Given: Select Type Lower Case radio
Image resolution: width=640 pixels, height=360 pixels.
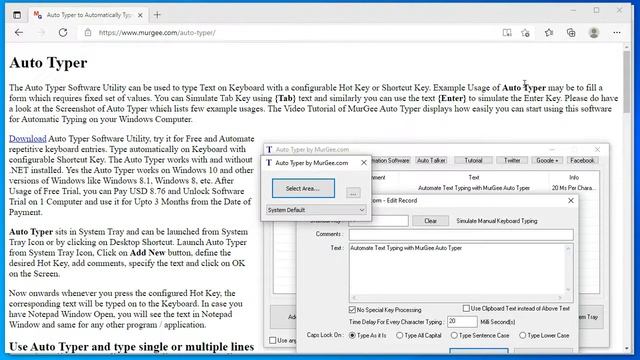Looking at the screenshot, I should [x=522, y=335].
